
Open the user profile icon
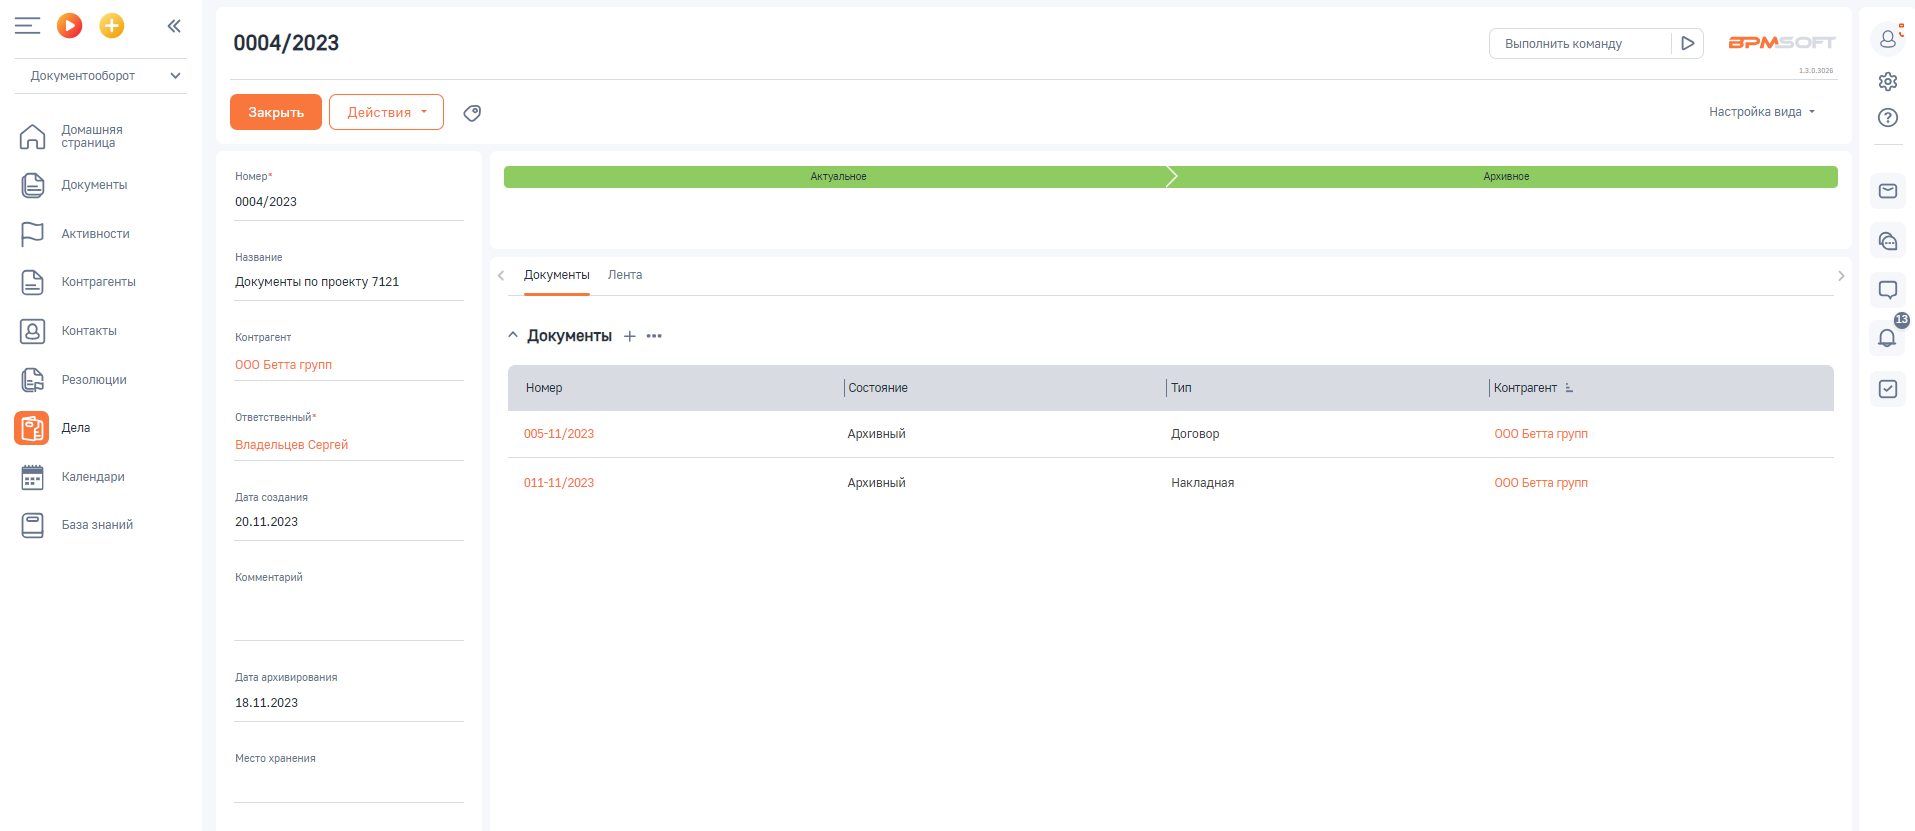(1888, 39)
